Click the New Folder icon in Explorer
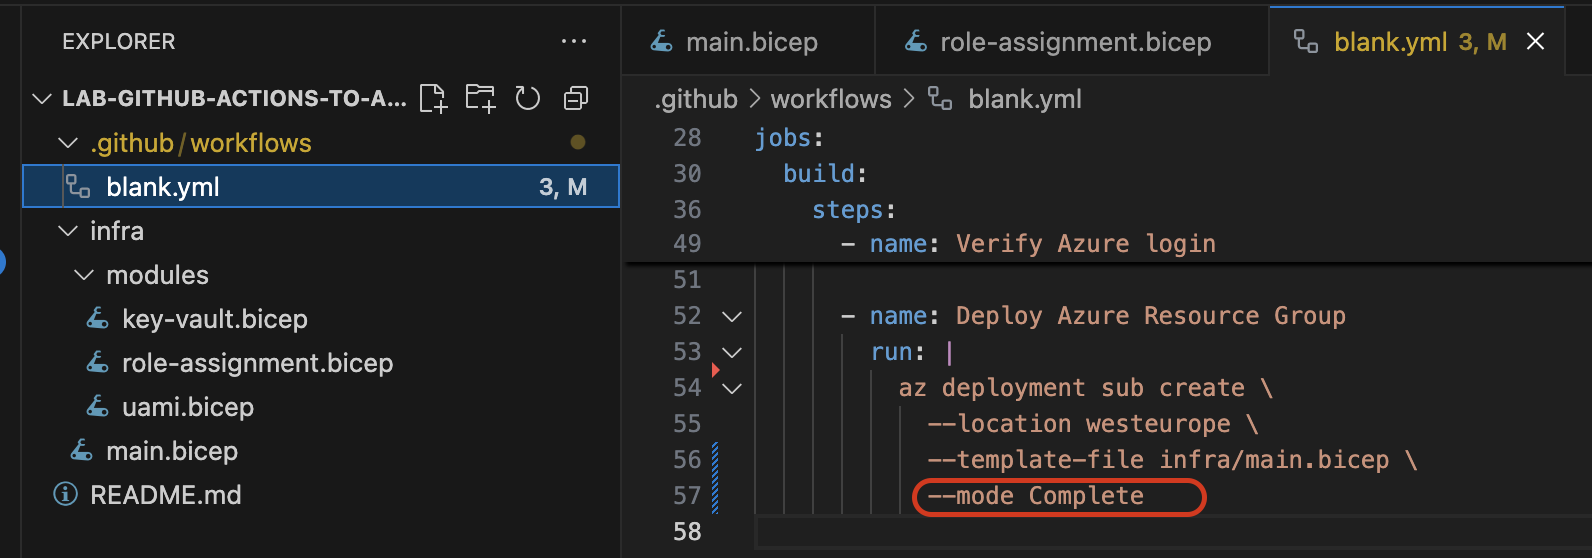The width and height of the screenshot is (1592, 558). click(x=480, y=98)
